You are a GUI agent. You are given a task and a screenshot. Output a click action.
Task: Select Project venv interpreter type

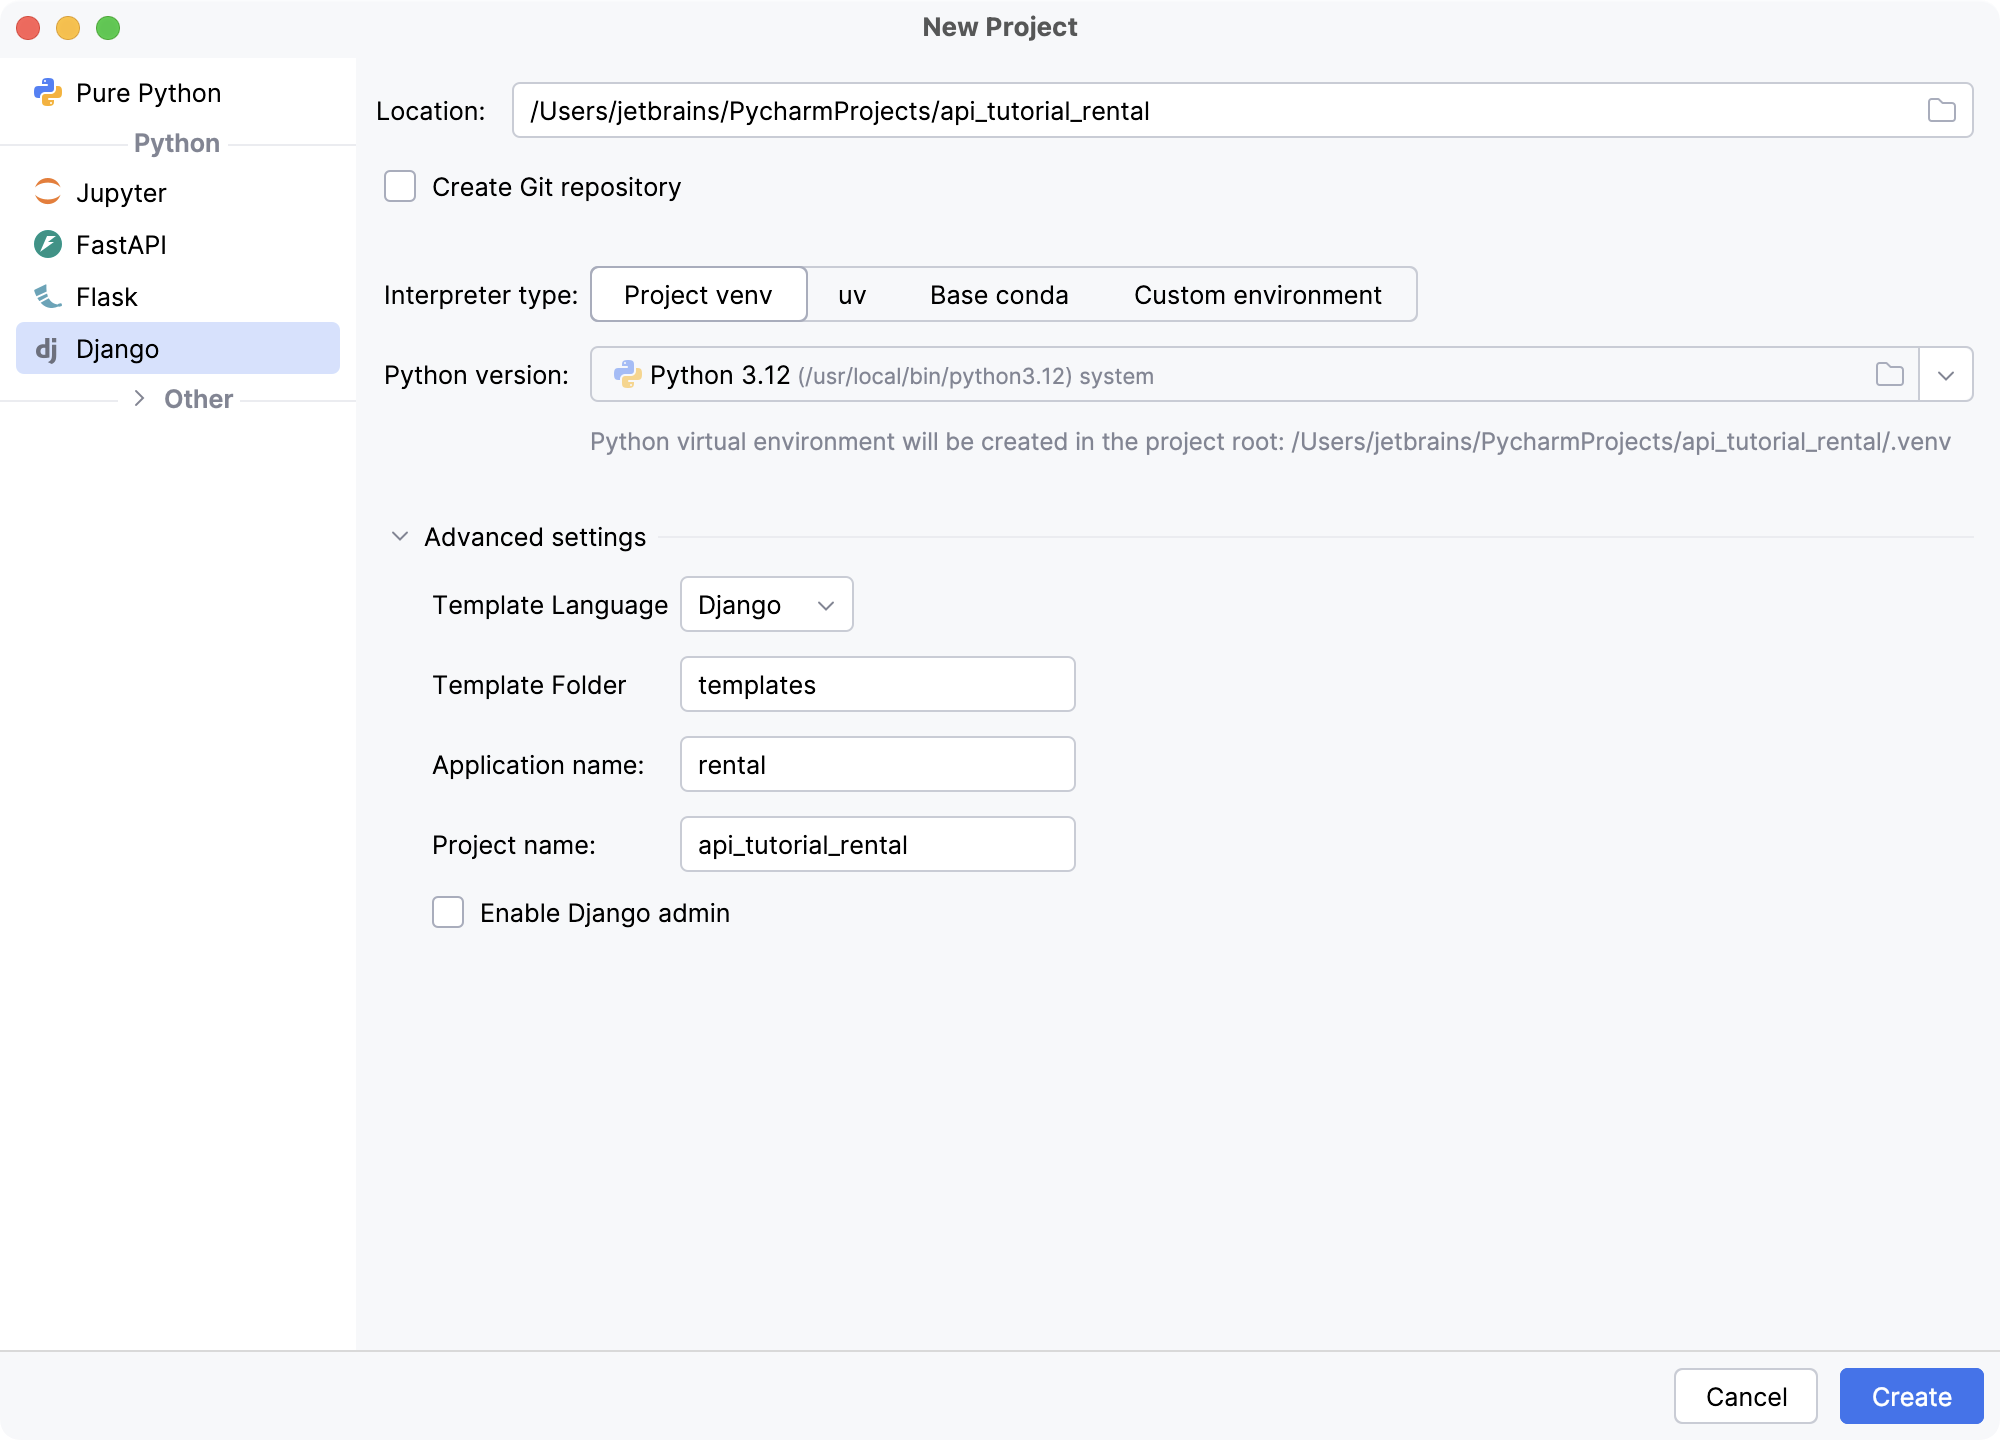coord(698,295)
